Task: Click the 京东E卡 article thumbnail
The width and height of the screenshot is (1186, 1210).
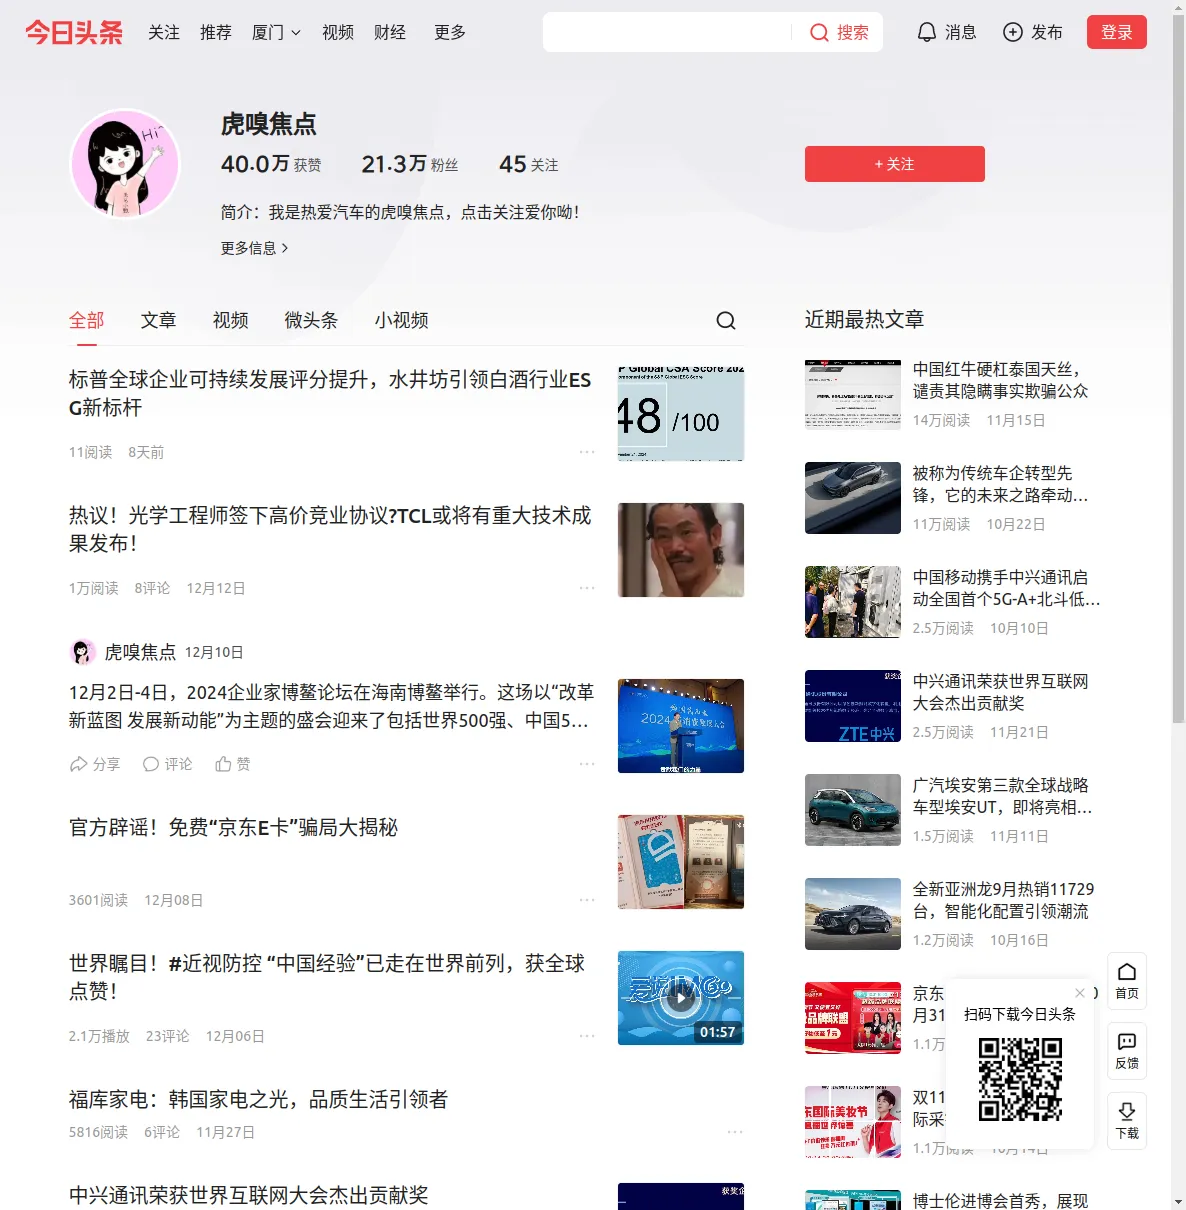Action: [x=681, y=862]
